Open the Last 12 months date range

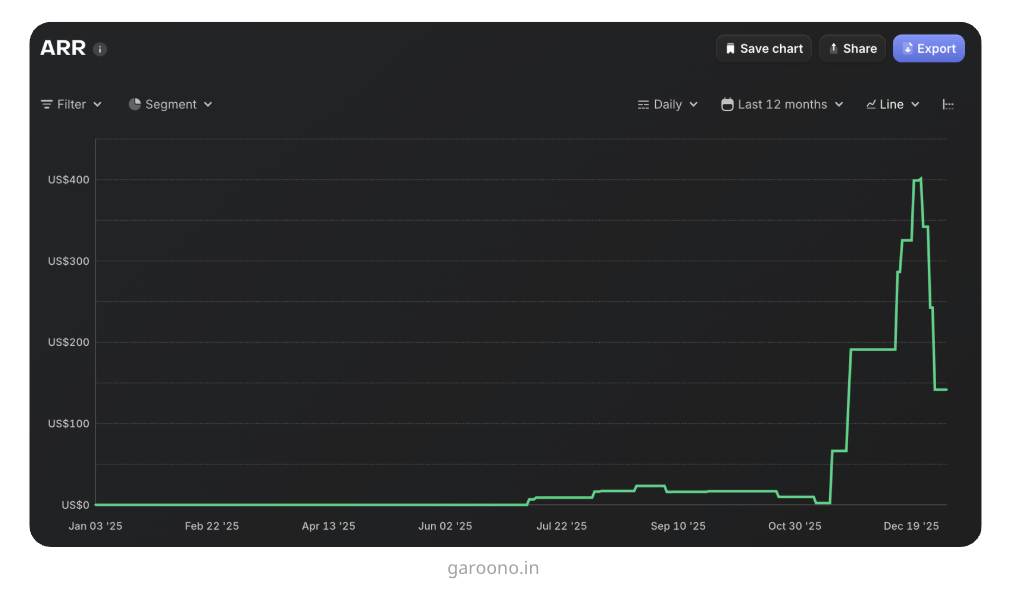782,104
